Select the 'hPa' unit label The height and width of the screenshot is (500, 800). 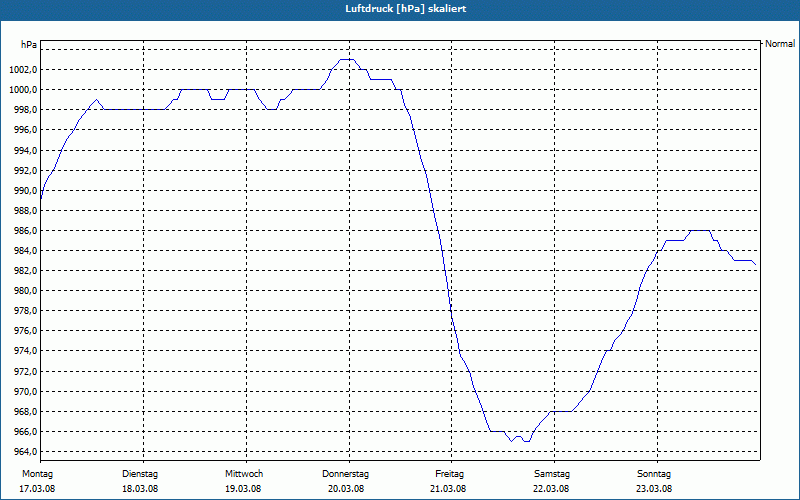(29, 44)
